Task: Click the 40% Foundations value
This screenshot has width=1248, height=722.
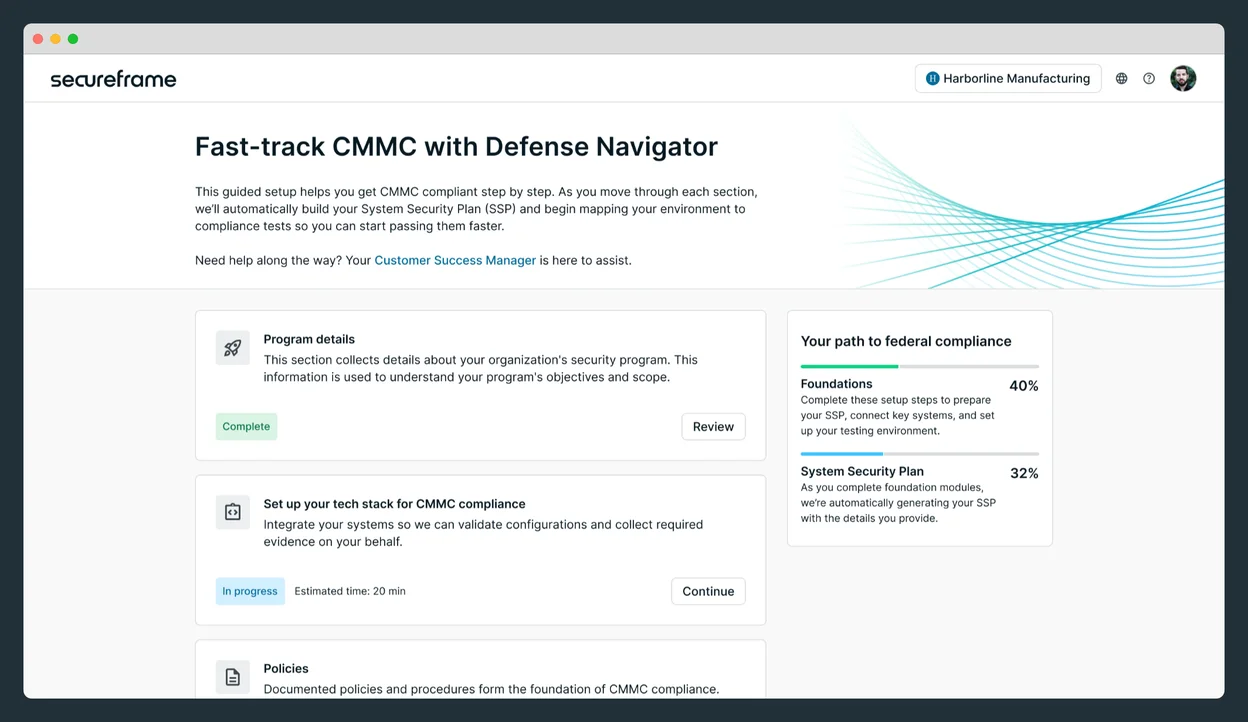Action: [x=1024, y=386]
